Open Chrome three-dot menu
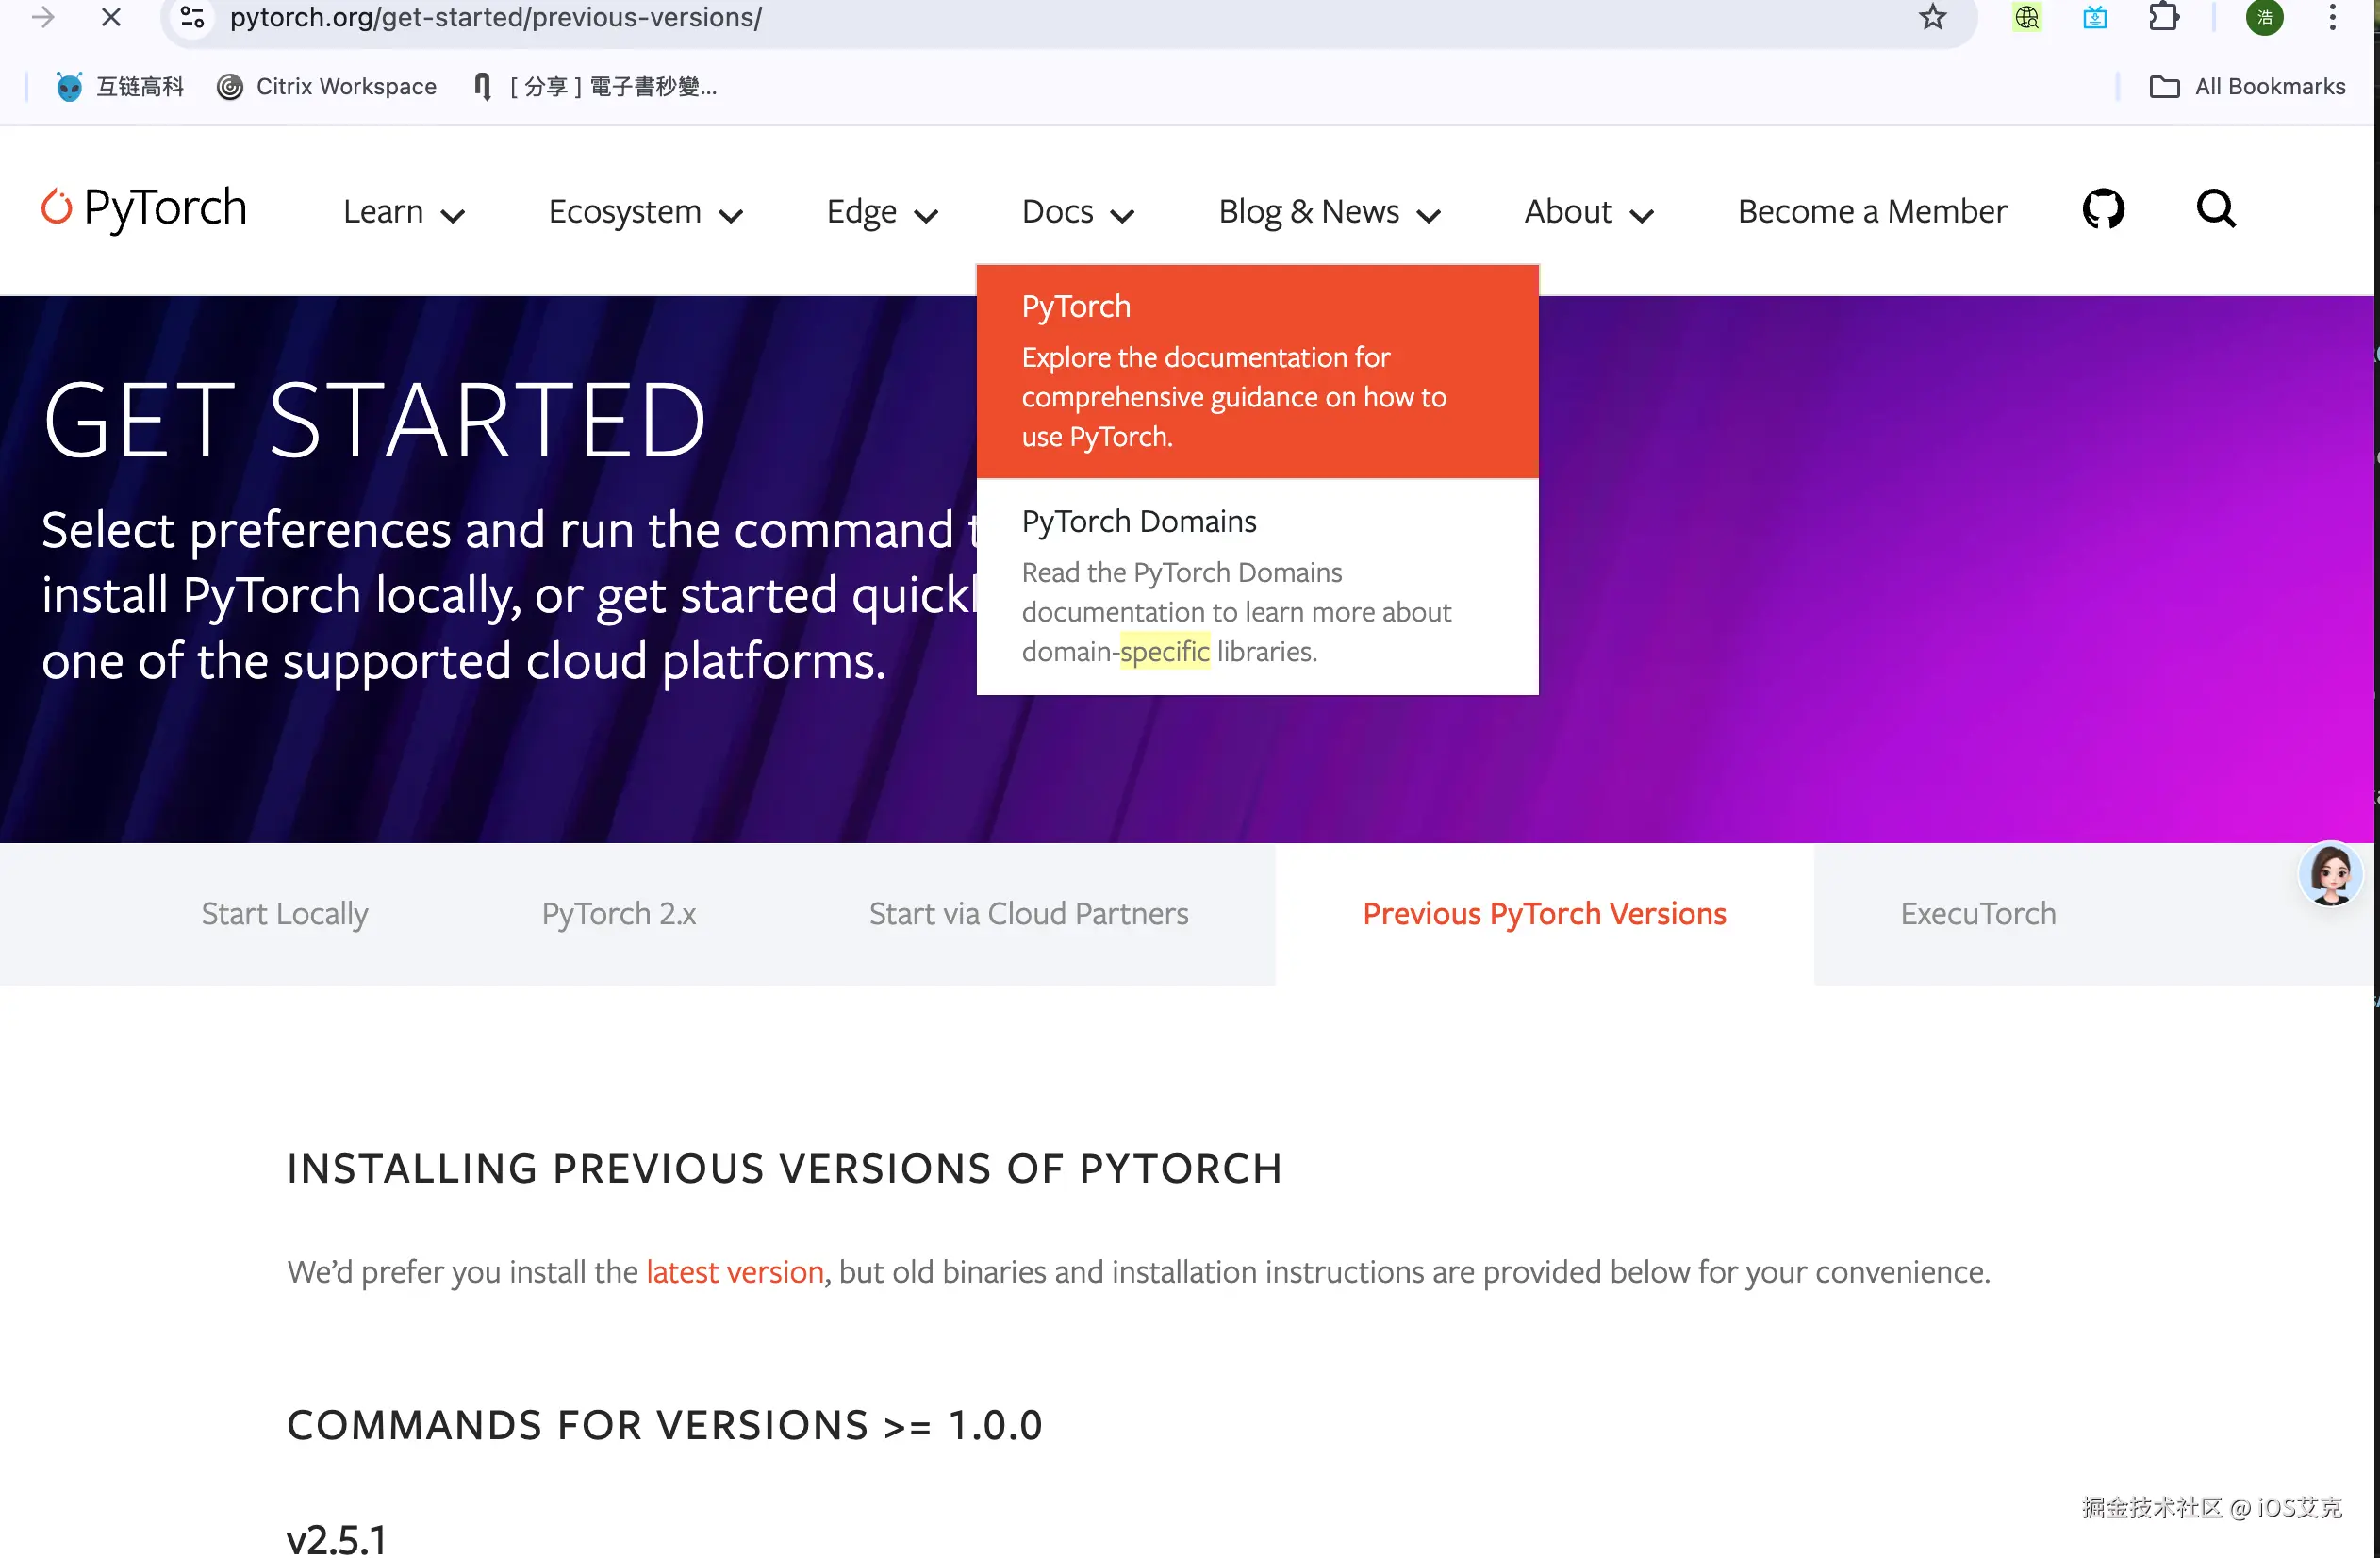2380x1558 pixels. [x=2332, y=17]
